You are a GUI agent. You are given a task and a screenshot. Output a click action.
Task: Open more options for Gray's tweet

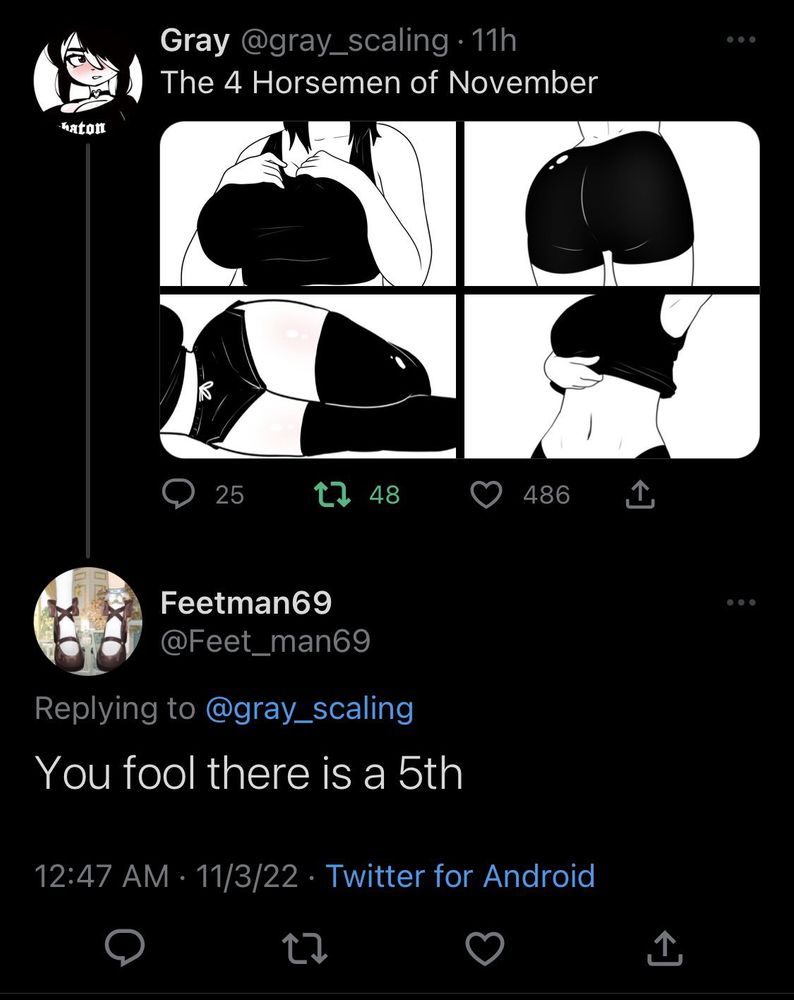(741, 40)
